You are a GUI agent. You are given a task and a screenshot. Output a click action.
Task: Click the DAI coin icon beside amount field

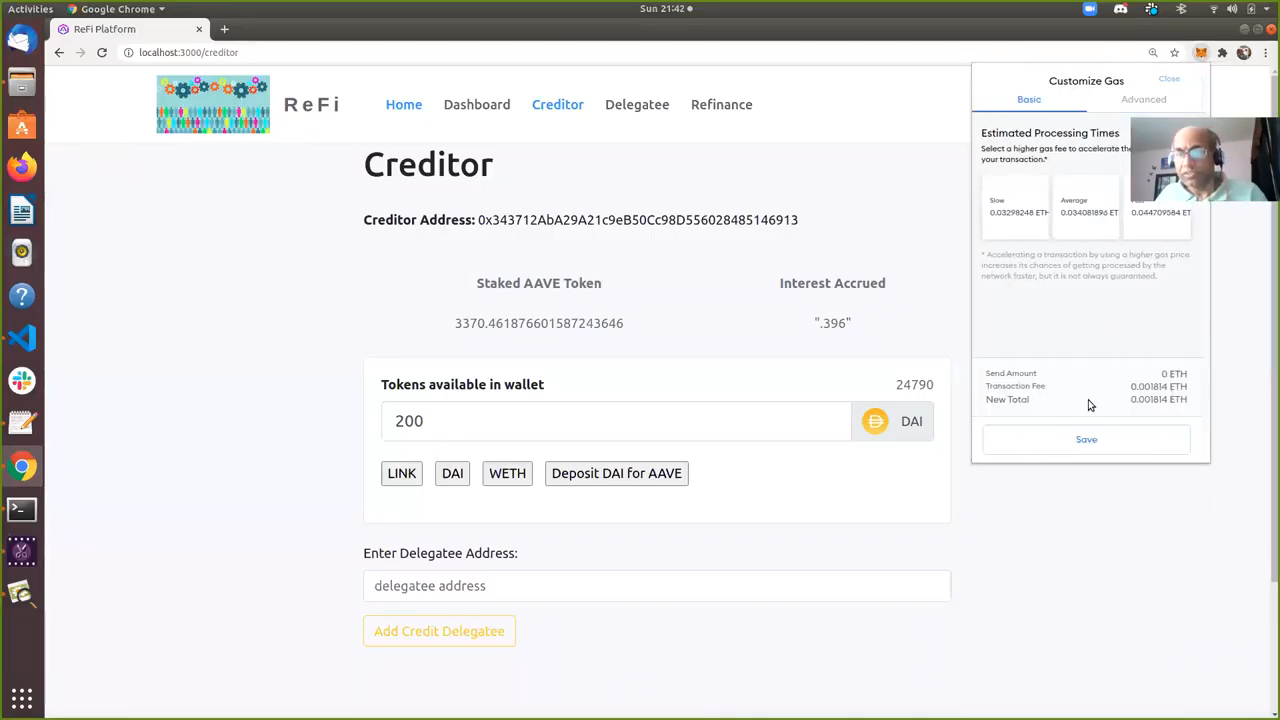click(x=875, y=421)
